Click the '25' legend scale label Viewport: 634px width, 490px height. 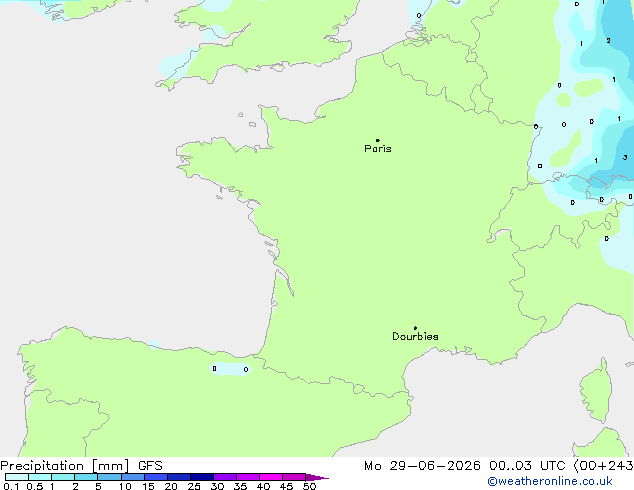coord(194,486)
